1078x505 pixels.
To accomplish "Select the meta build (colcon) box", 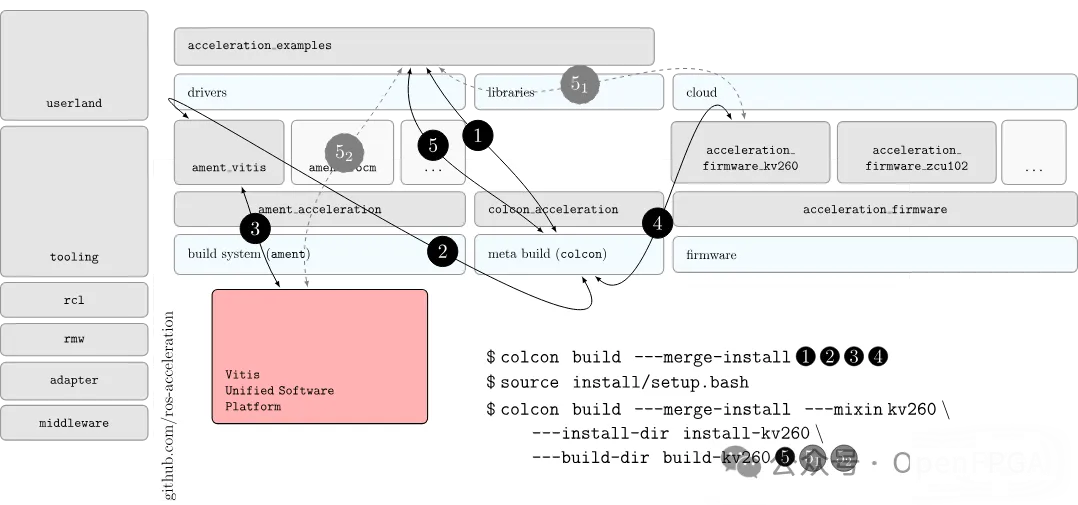I will click(x=568, y=254).
